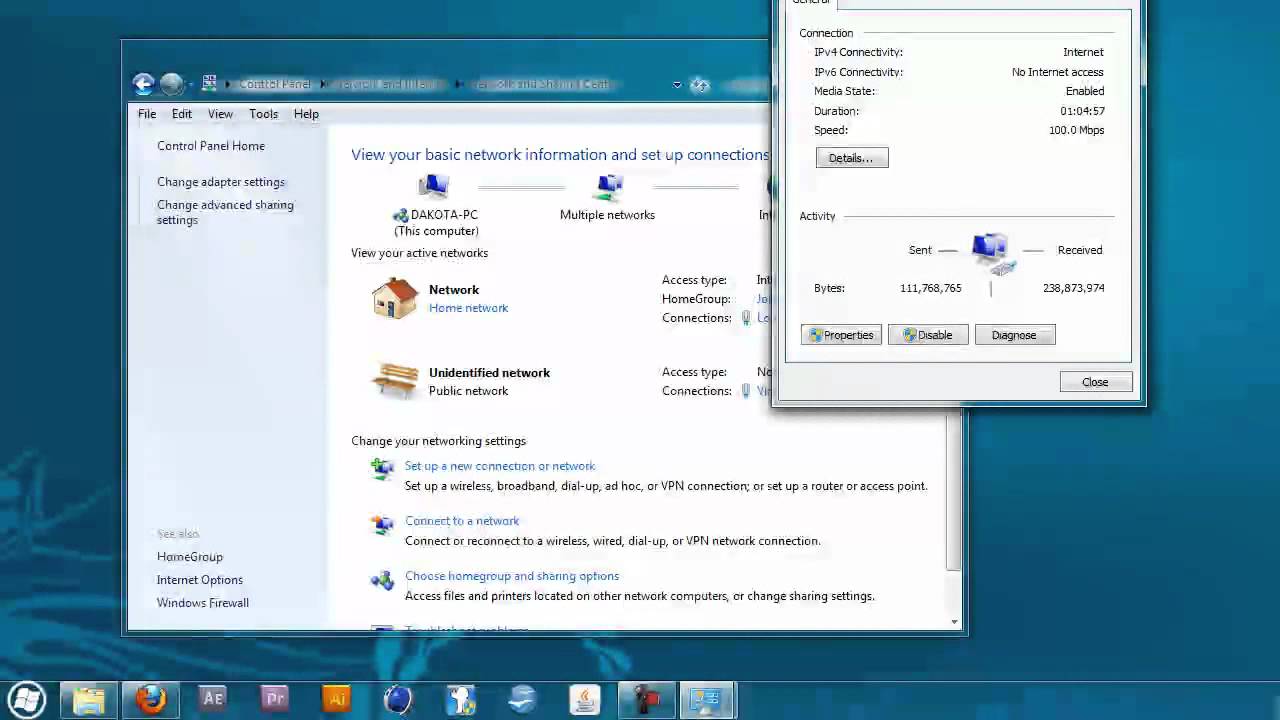Go back with the Control Panel back arrow
This screenshot has height=720, width=1280.
pyautogui.click(x=143, y=84)
